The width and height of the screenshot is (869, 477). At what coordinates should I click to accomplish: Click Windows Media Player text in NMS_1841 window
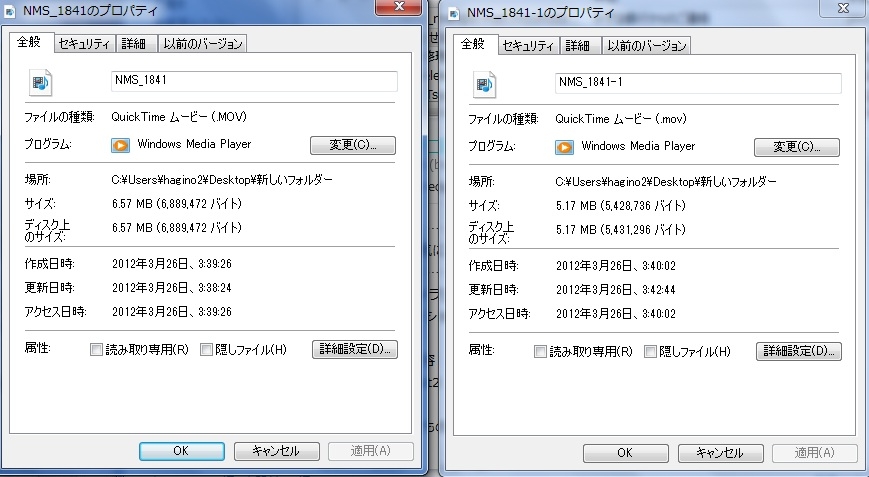pyautogui.click(x=195, y=144)
